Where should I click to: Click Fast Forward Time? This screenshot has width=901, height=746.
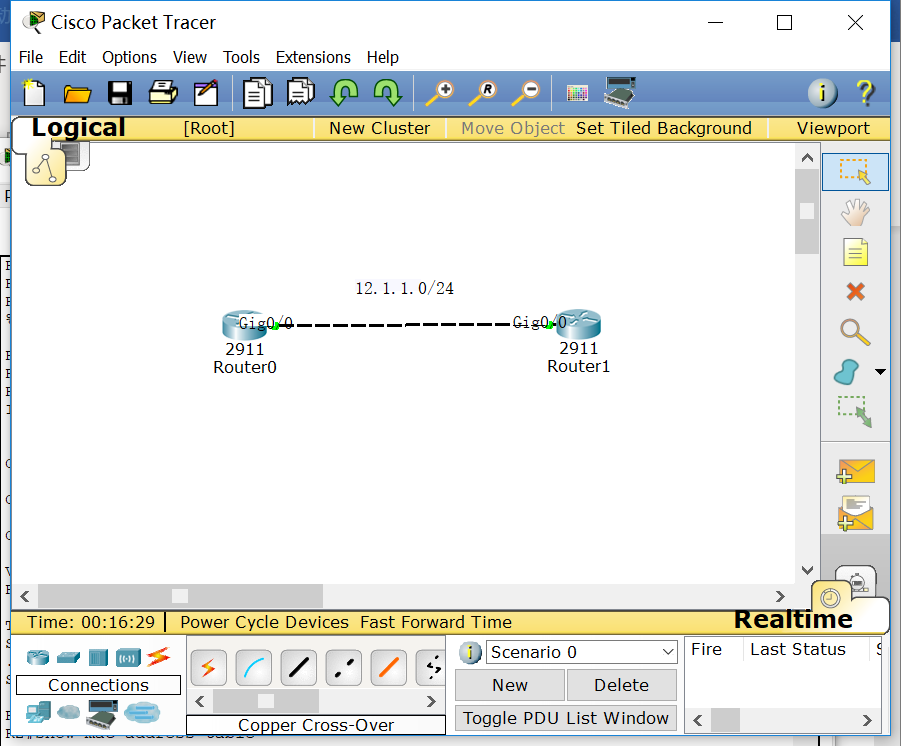(436, 622)
